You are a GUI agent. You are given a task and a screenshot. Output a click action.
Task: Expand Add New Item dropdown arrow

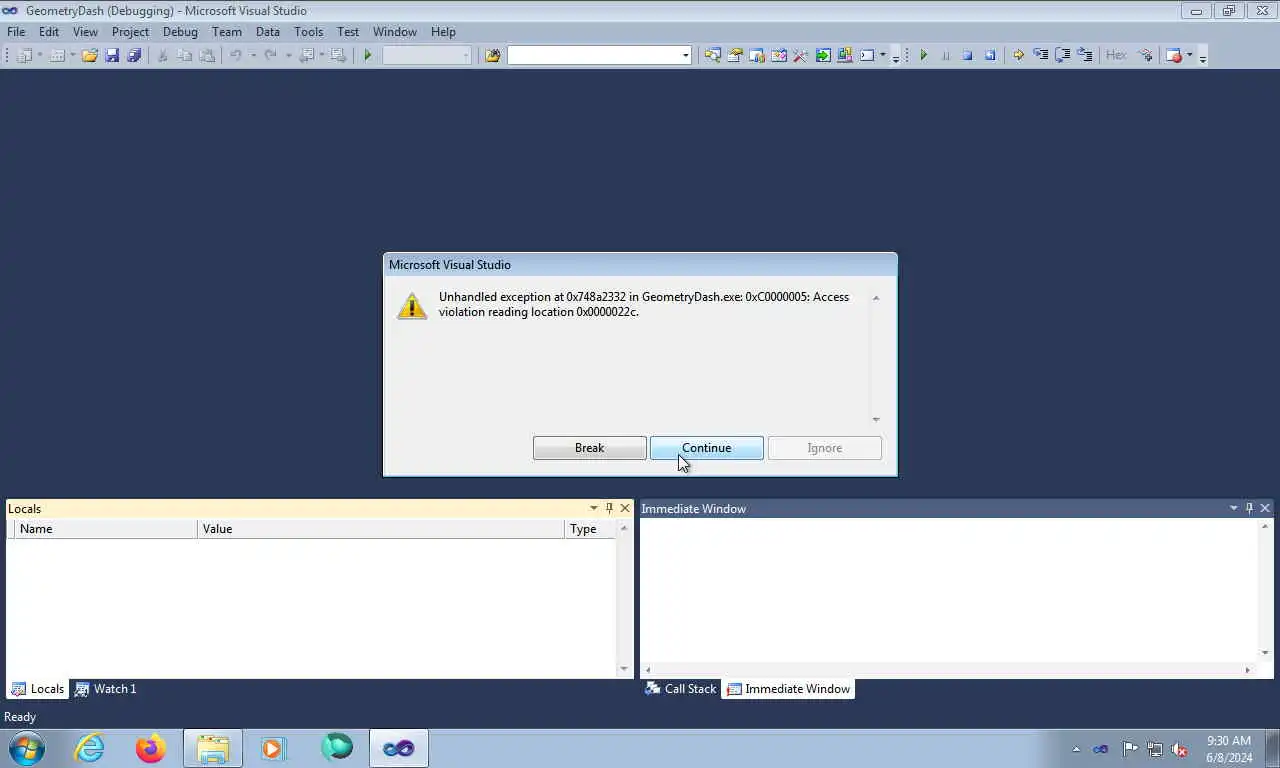(x=73, y=55)
